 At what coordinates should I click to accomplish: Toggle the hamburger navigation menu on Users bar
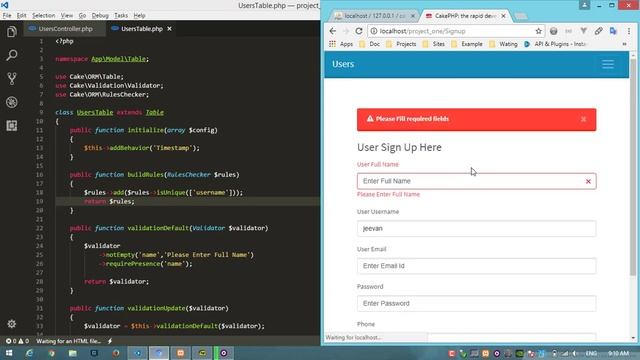608,64
